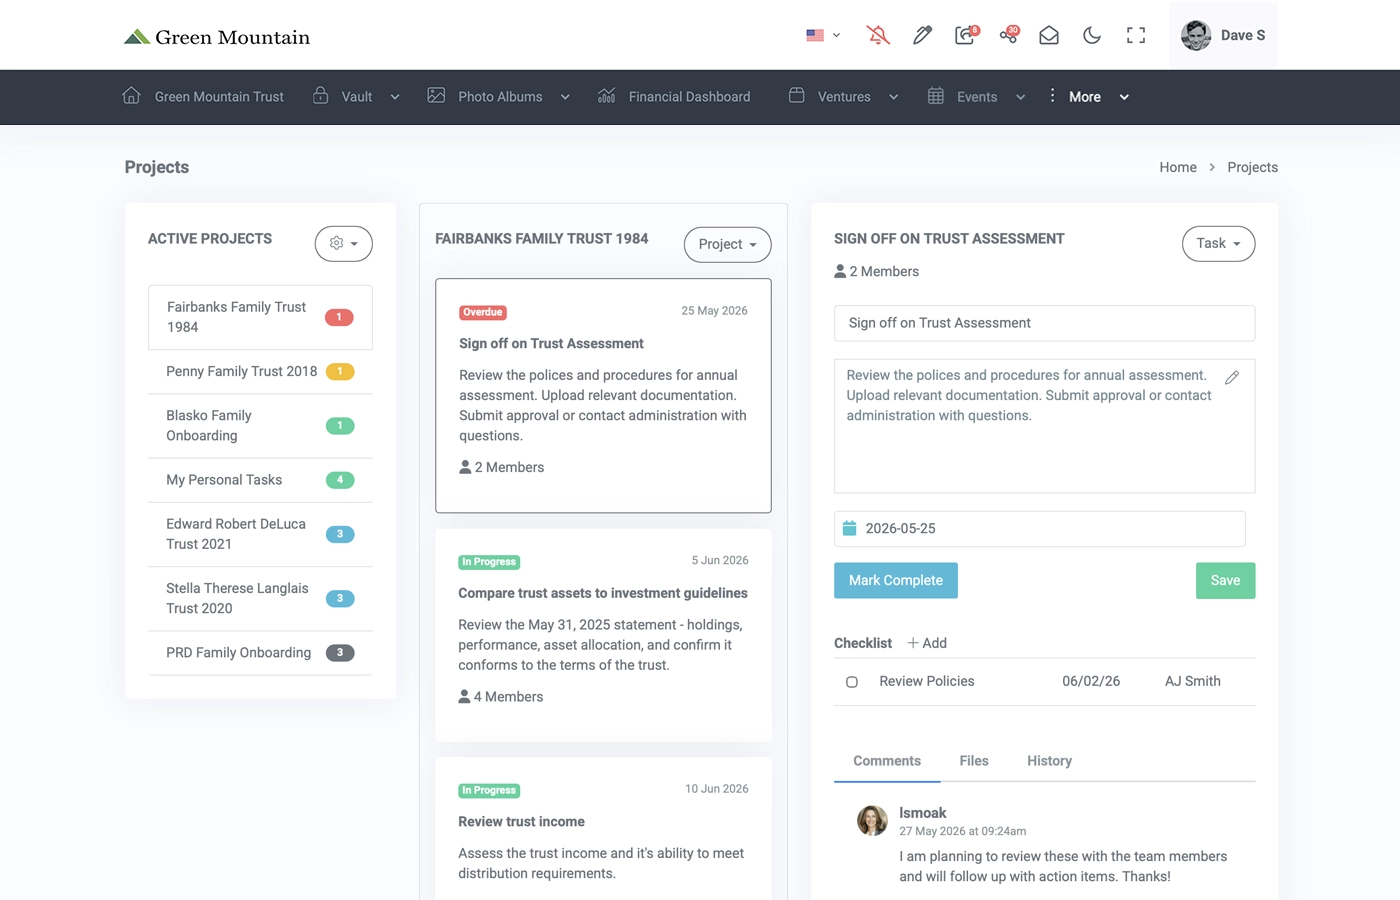The height and width of the screenshot is (900, 1400).
Task: Open the Project dropdown button
Action: coord(727,244)
